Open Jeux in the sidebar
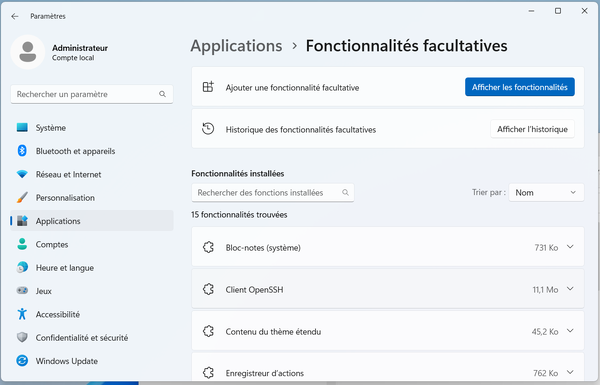Screen dimensions: 600x385 pos(92,290)
